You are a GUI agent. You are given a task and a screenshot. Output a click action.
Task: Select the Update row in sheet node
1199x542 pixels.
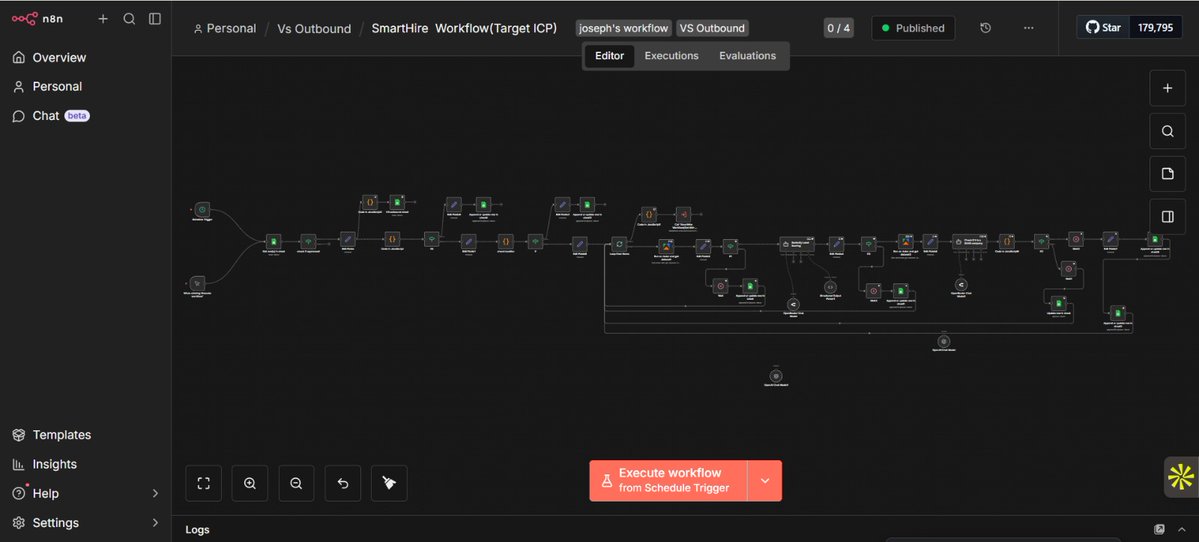[1059, 303]
